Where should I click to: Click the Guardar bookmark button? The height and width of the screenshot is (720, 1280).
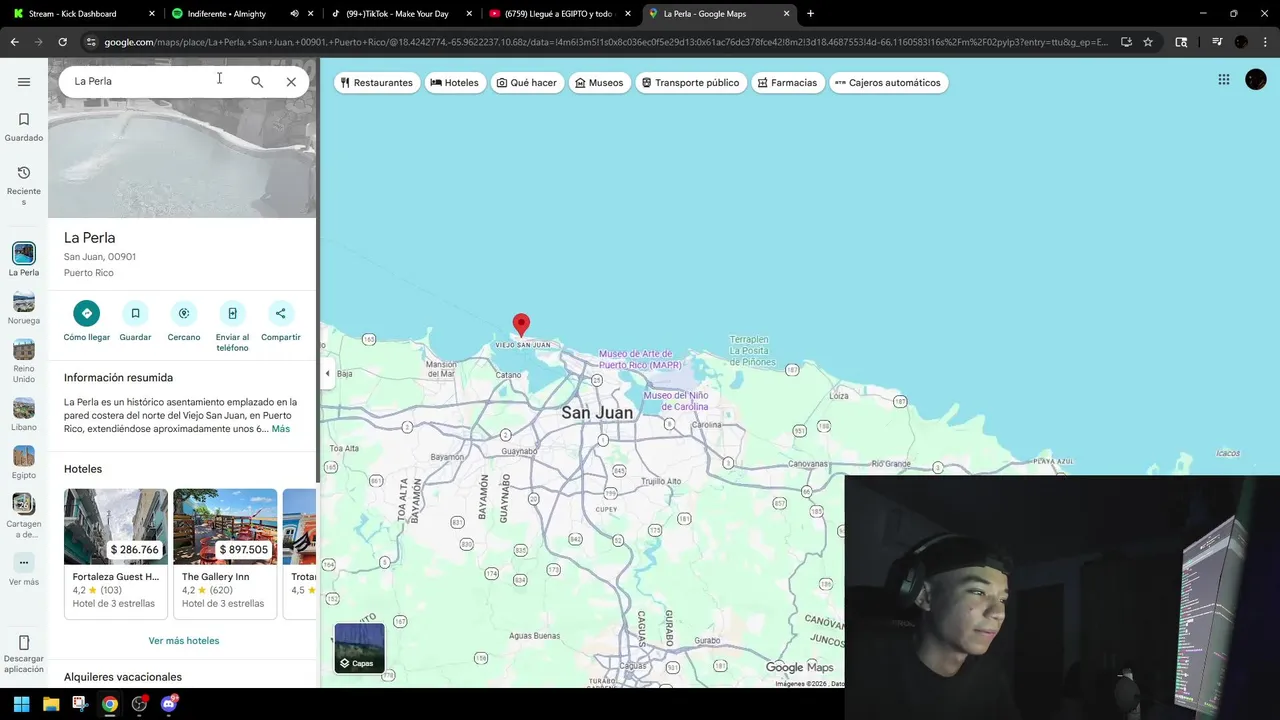pos(135,321)
